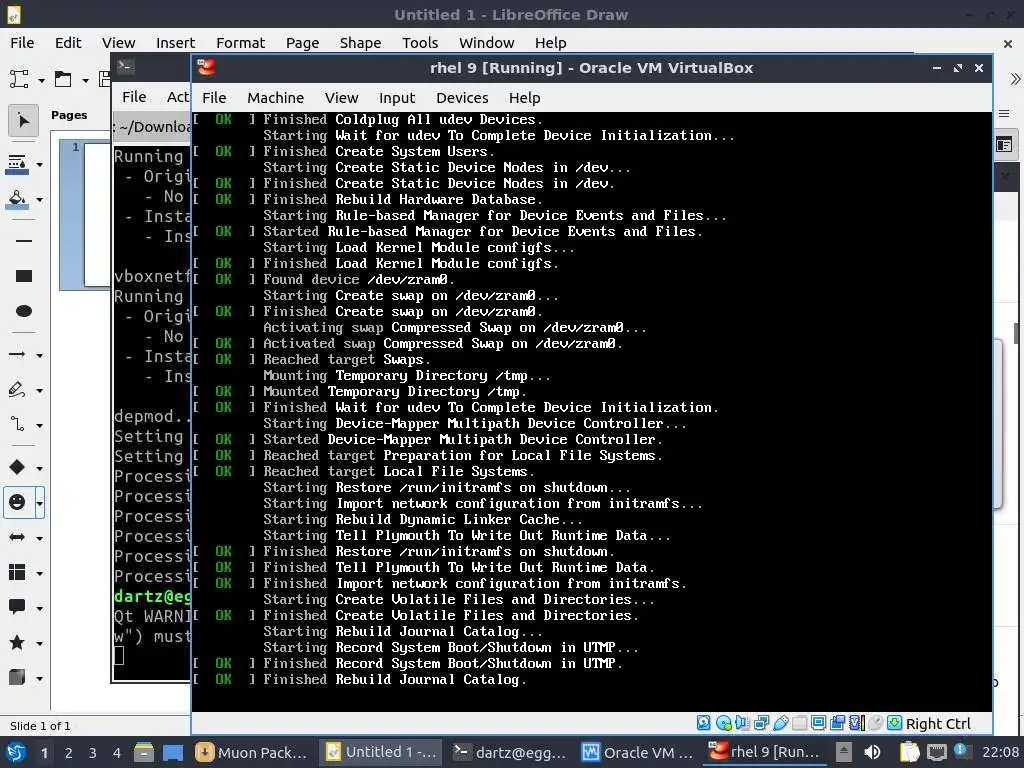The height and width of the screenshot is (768, 1024).
Task: Select the Rectangle drawing tool
Action: [x=24, y=276]
